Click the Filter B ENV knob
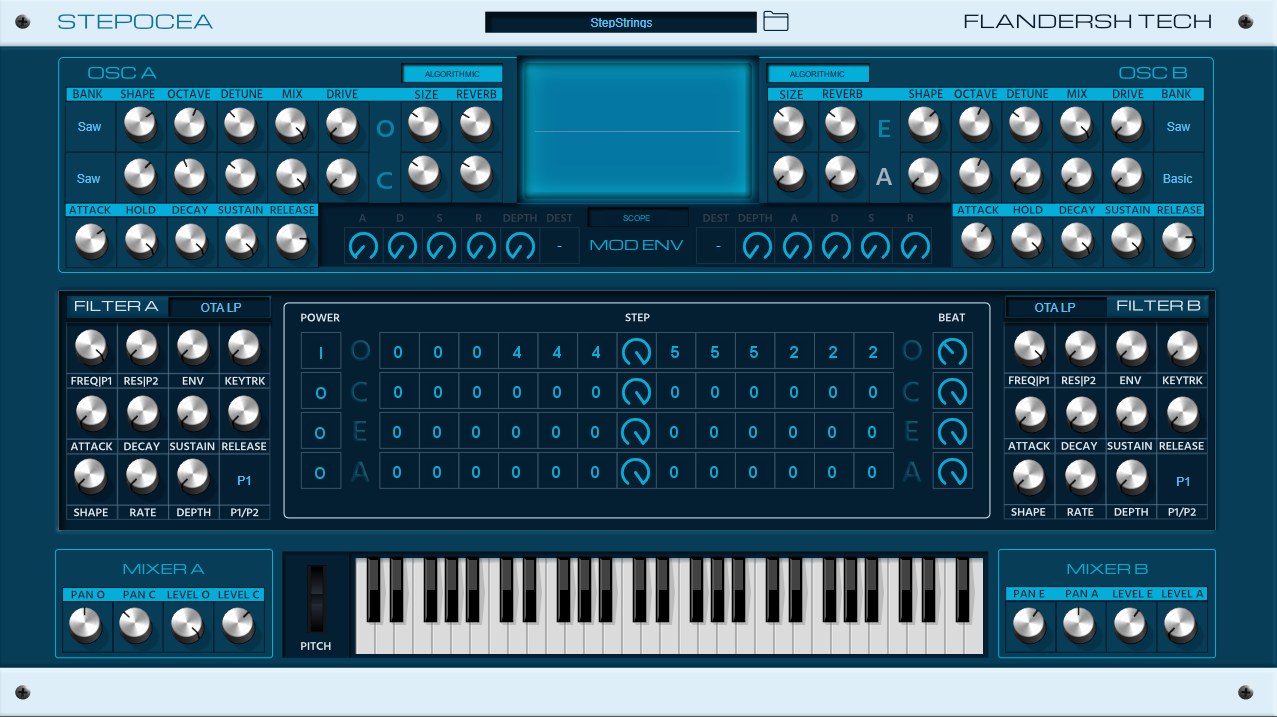This screenshot has width=1277, height=717. 1131,349
